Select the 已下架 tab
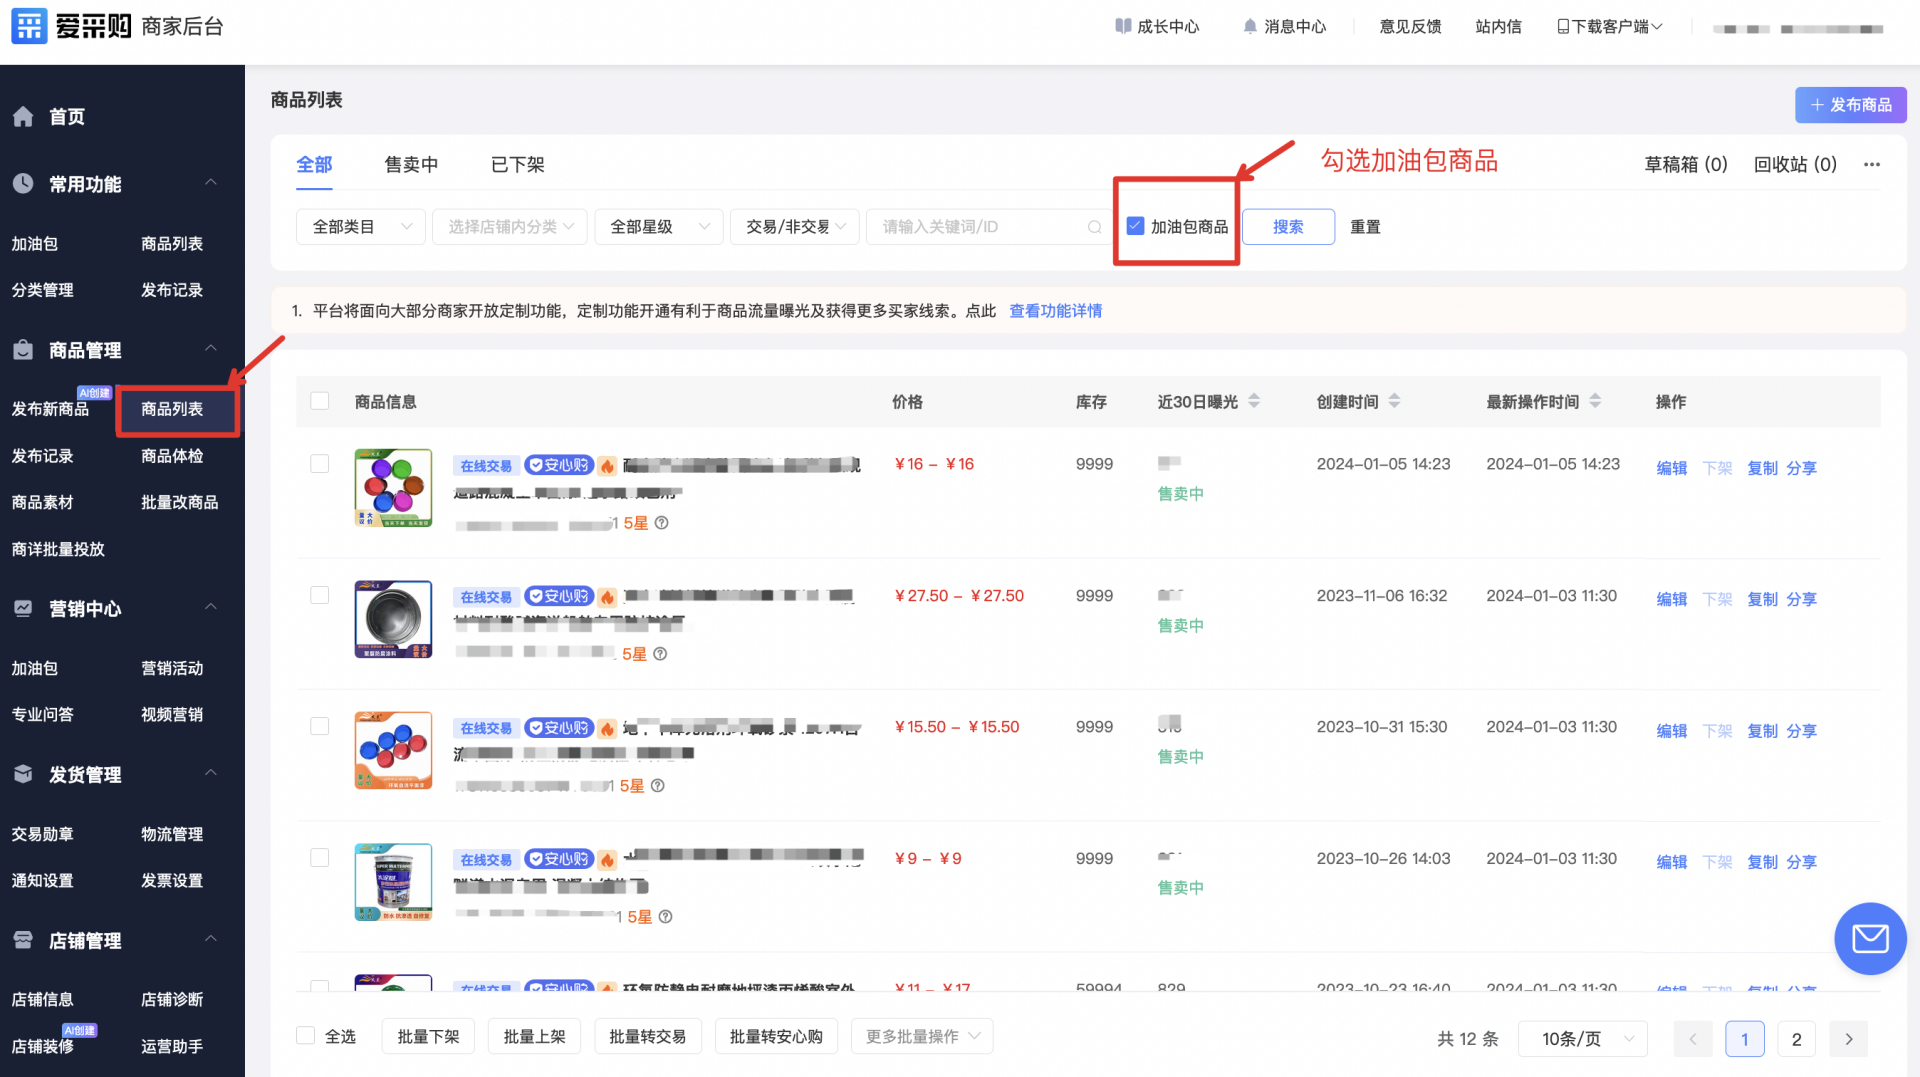 [x=517, y=165]
